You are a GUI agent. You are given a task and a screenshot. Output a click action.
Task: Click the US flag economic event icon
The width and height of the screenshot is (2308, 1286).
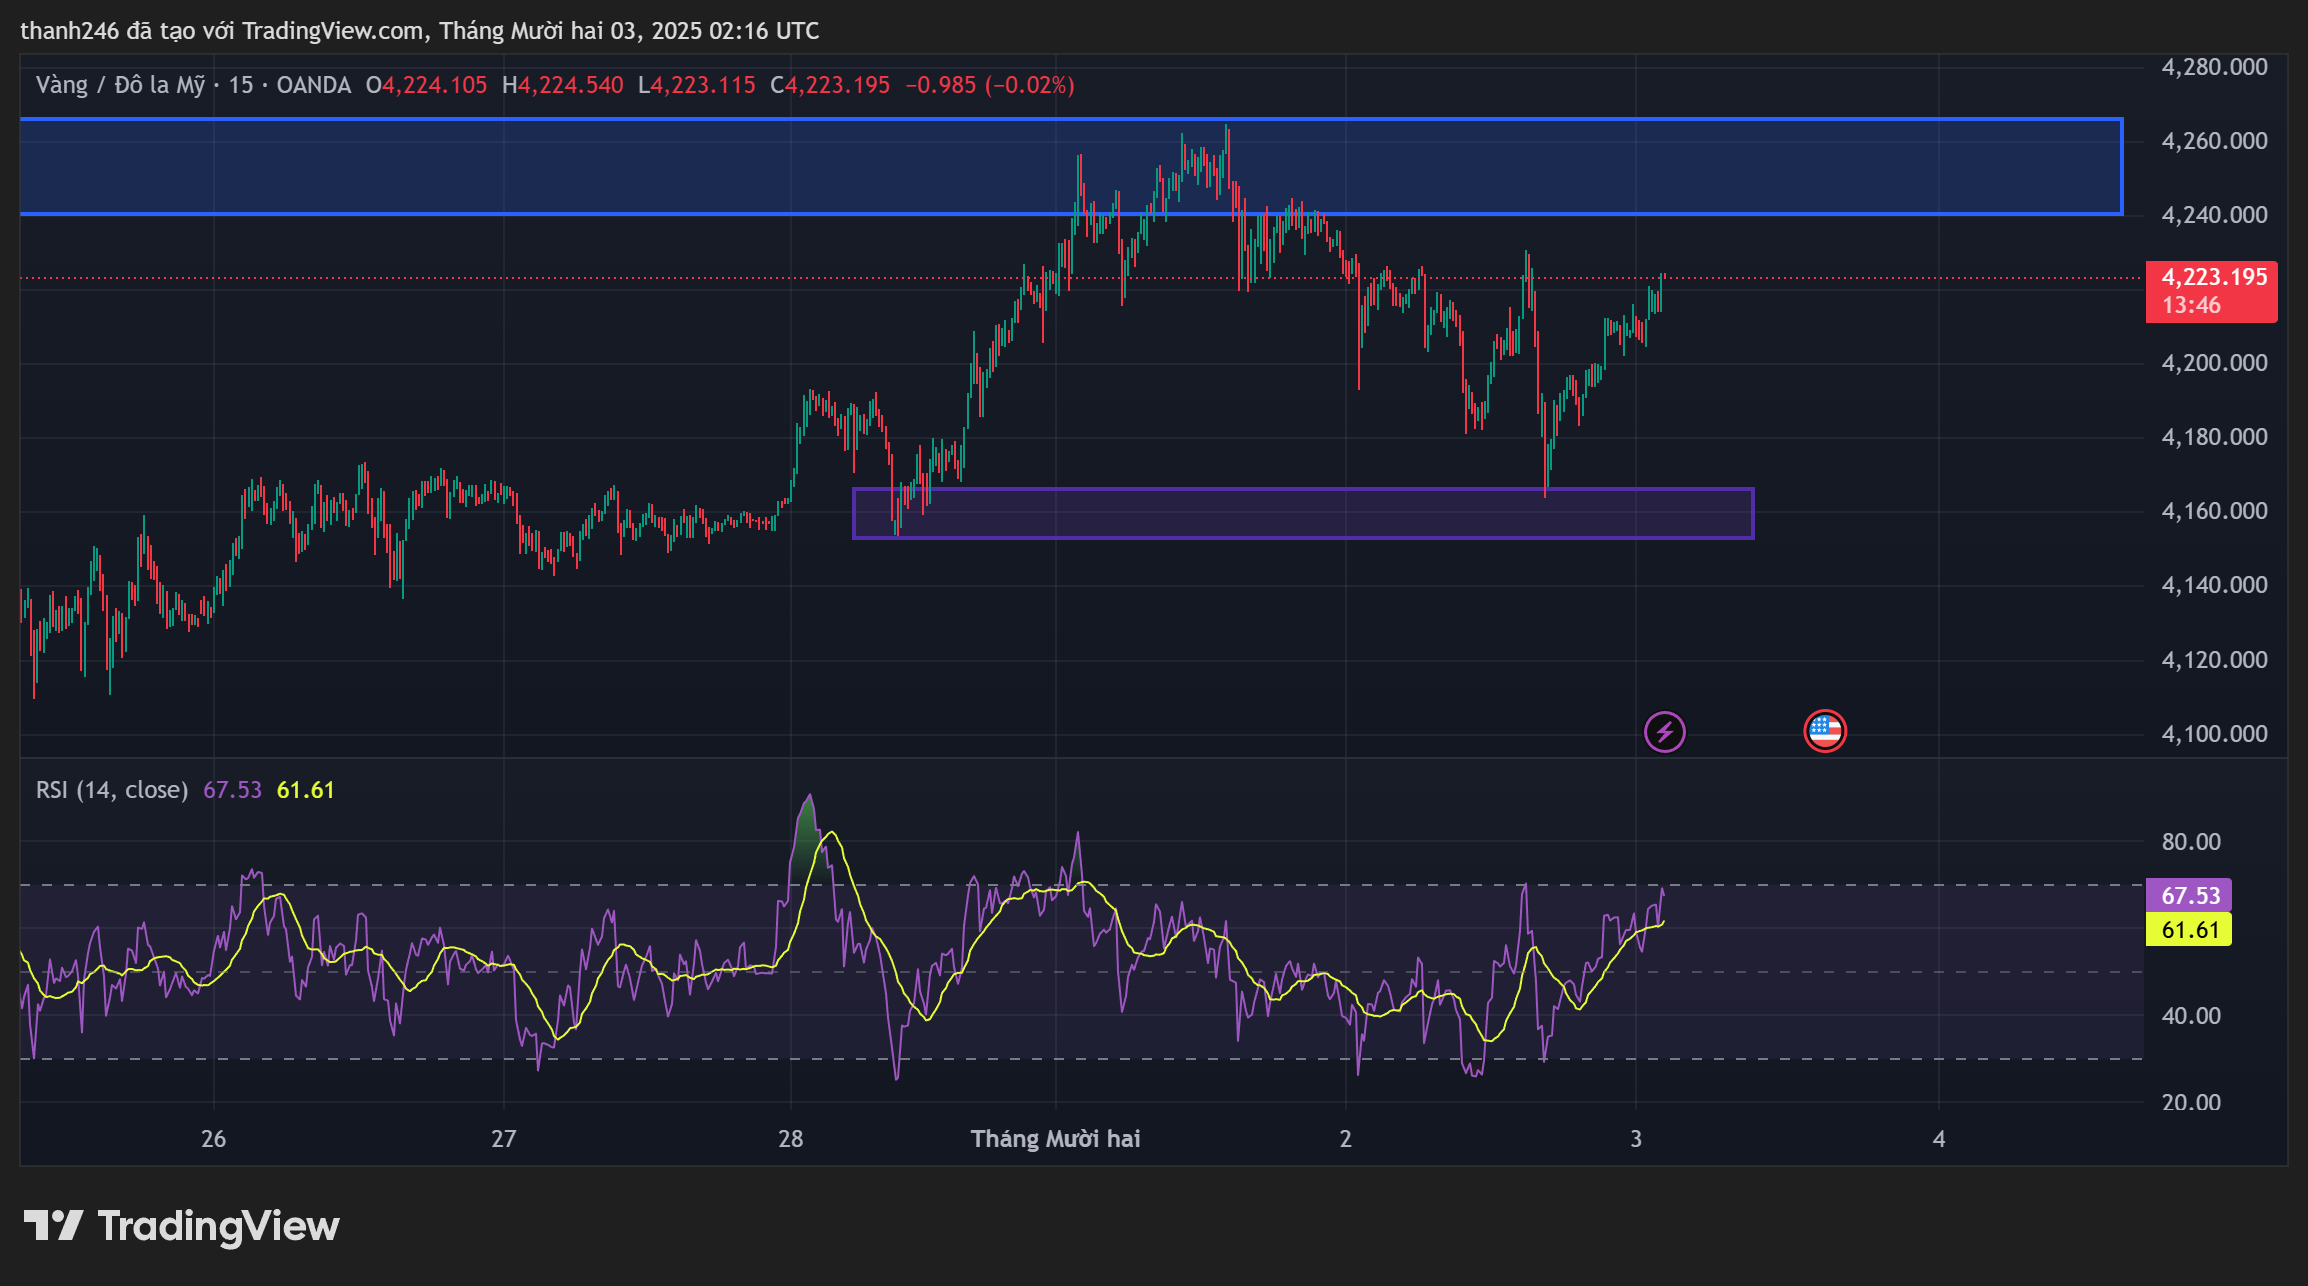[1824, 731]
